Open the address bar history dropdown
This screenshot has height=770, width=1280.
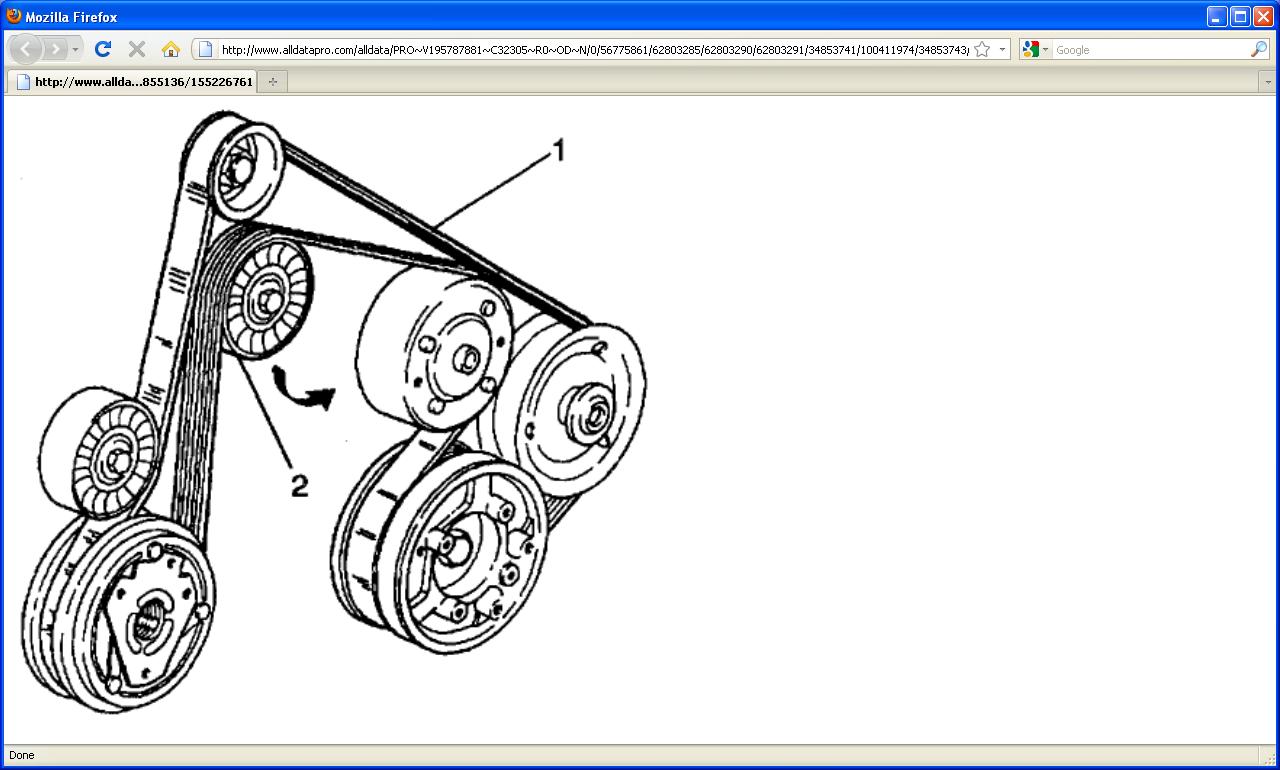(x=1002, y=49)
